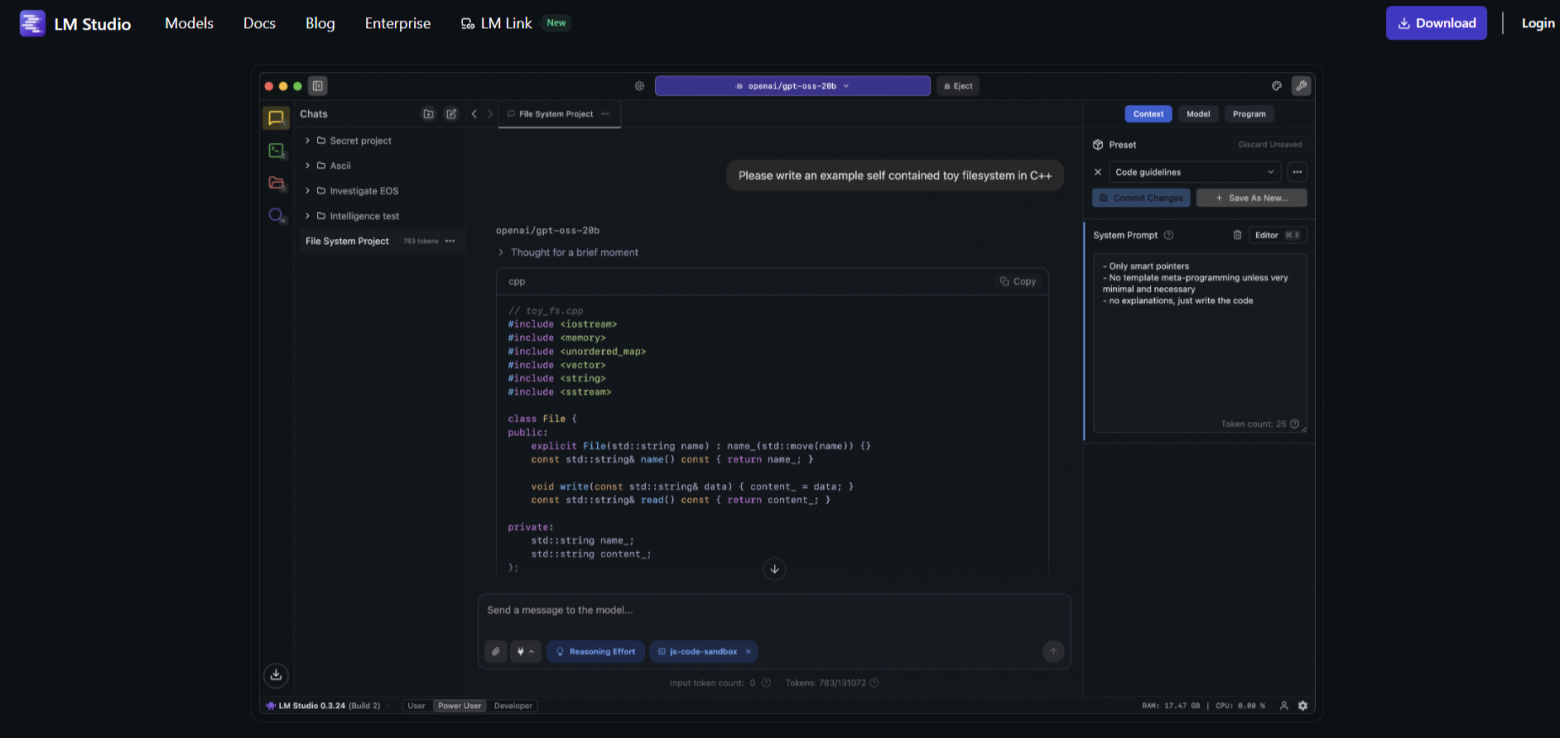Screen dimensions: 1560x738
Task: Toggle the Reasoning Effort option
Action: pyautogui.click(x=595, y=652)
